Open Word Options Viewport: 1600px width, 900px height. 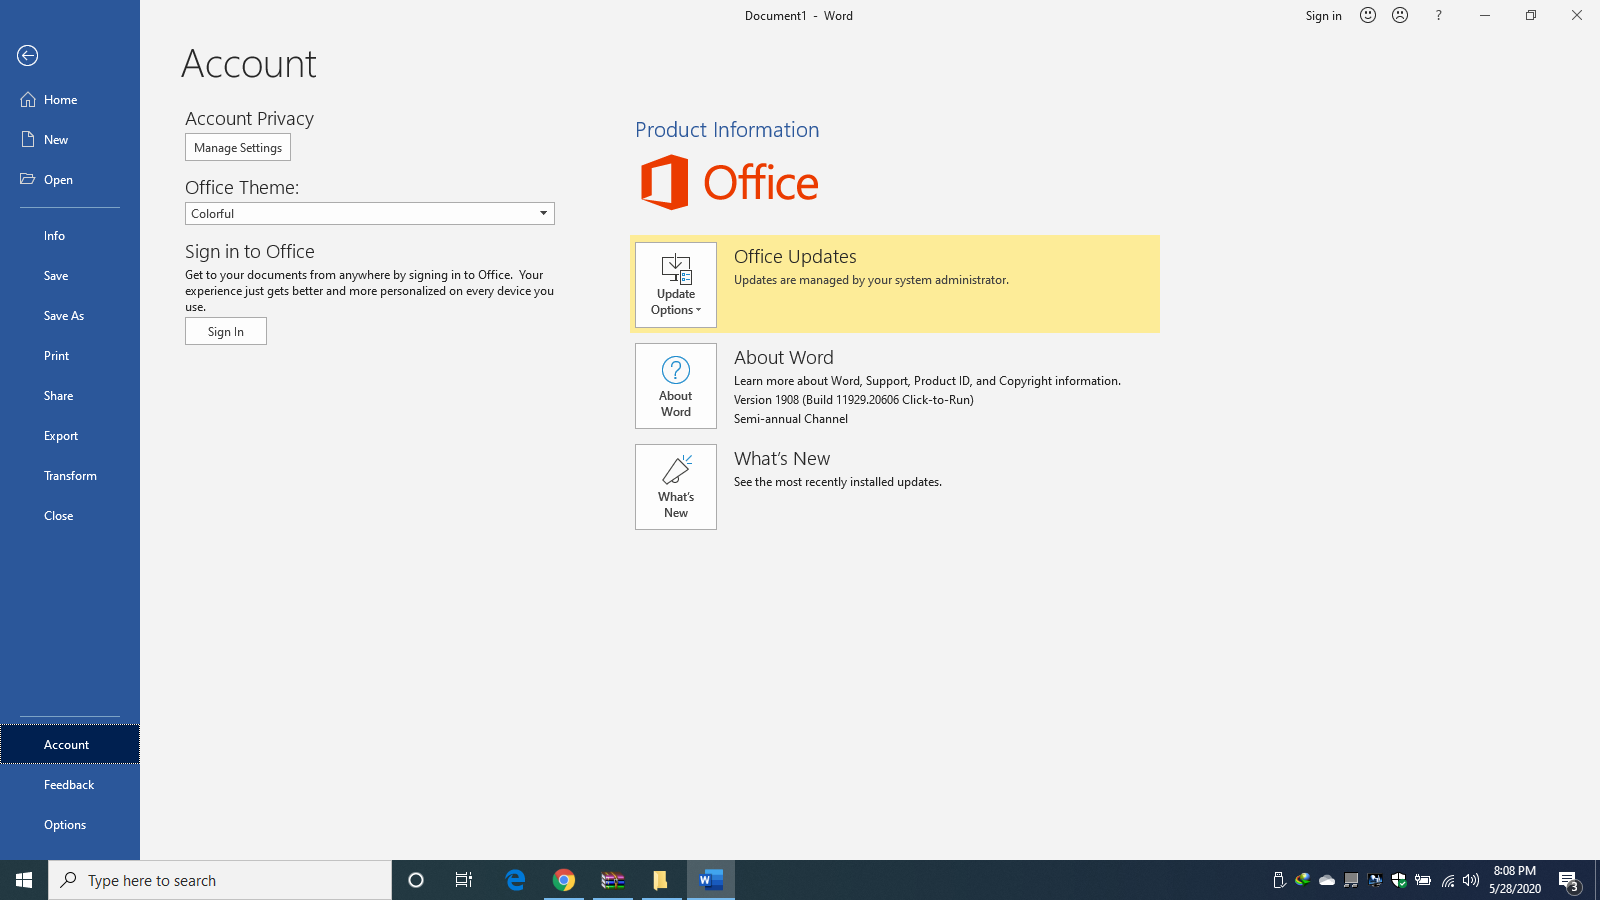click(70, 825)
